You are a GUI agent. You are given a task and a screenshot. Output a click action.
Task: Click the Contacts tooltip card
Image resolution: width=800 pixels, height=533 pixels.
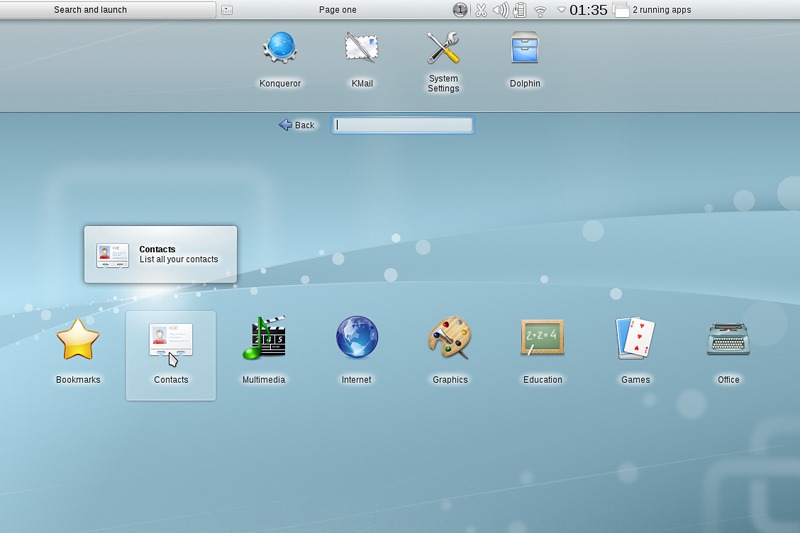coord(161,255)
